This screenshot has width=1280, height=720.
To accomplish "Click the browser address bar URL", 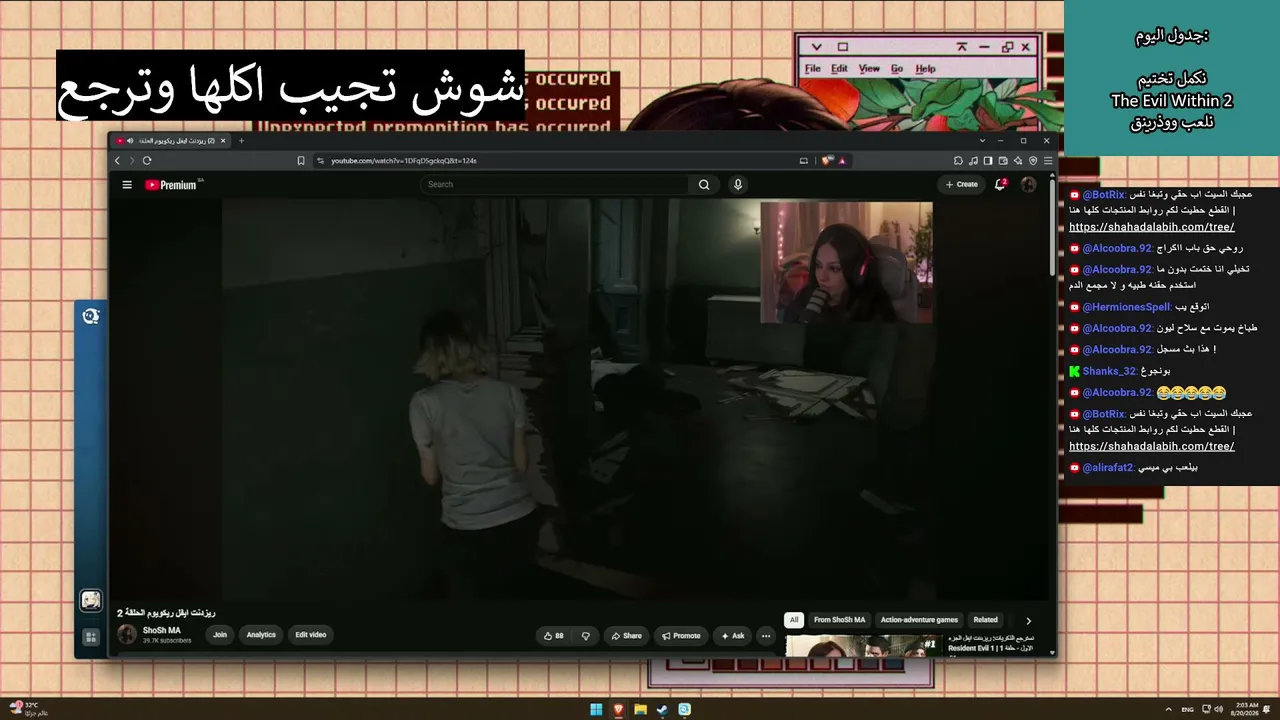I will point(404,160).
